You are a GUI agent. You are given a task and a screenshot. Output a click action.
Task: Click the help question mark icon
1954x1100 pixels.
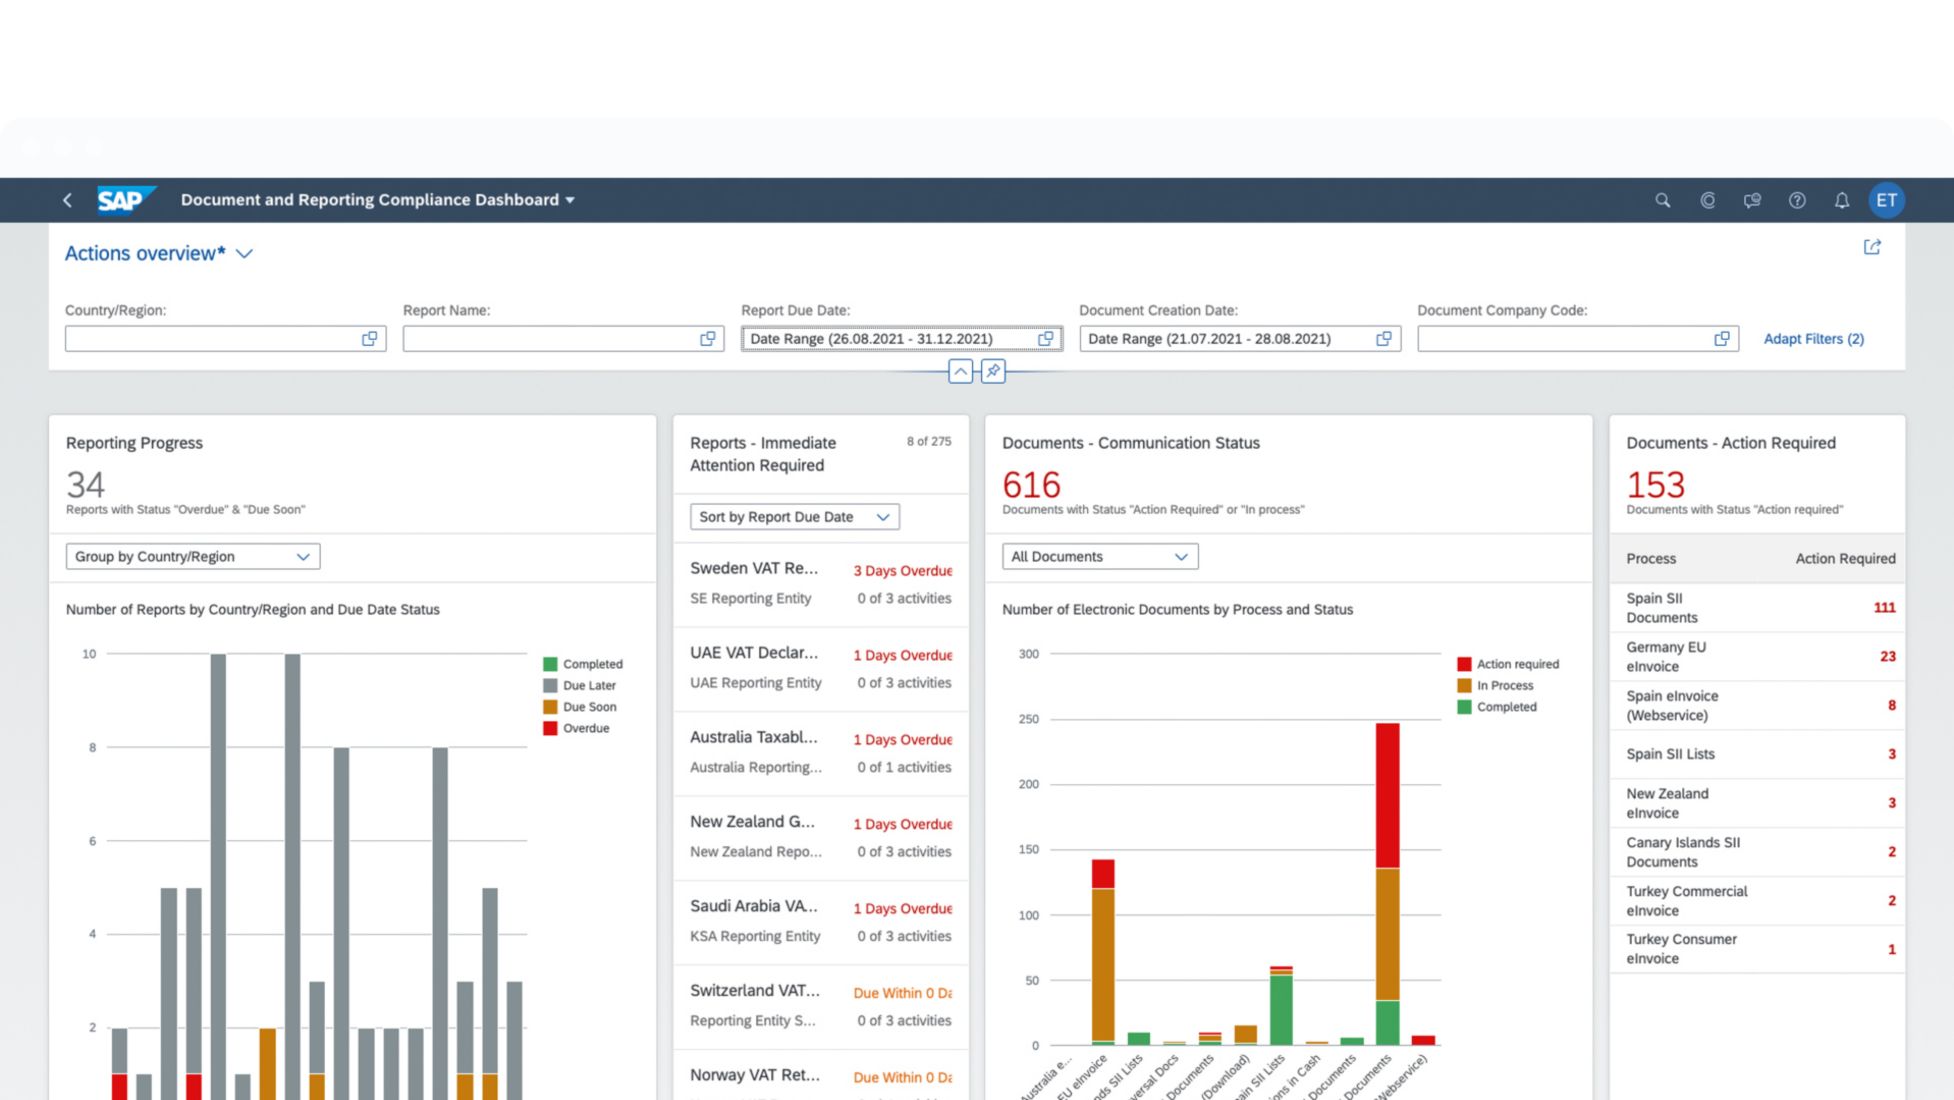point(1797,200)
